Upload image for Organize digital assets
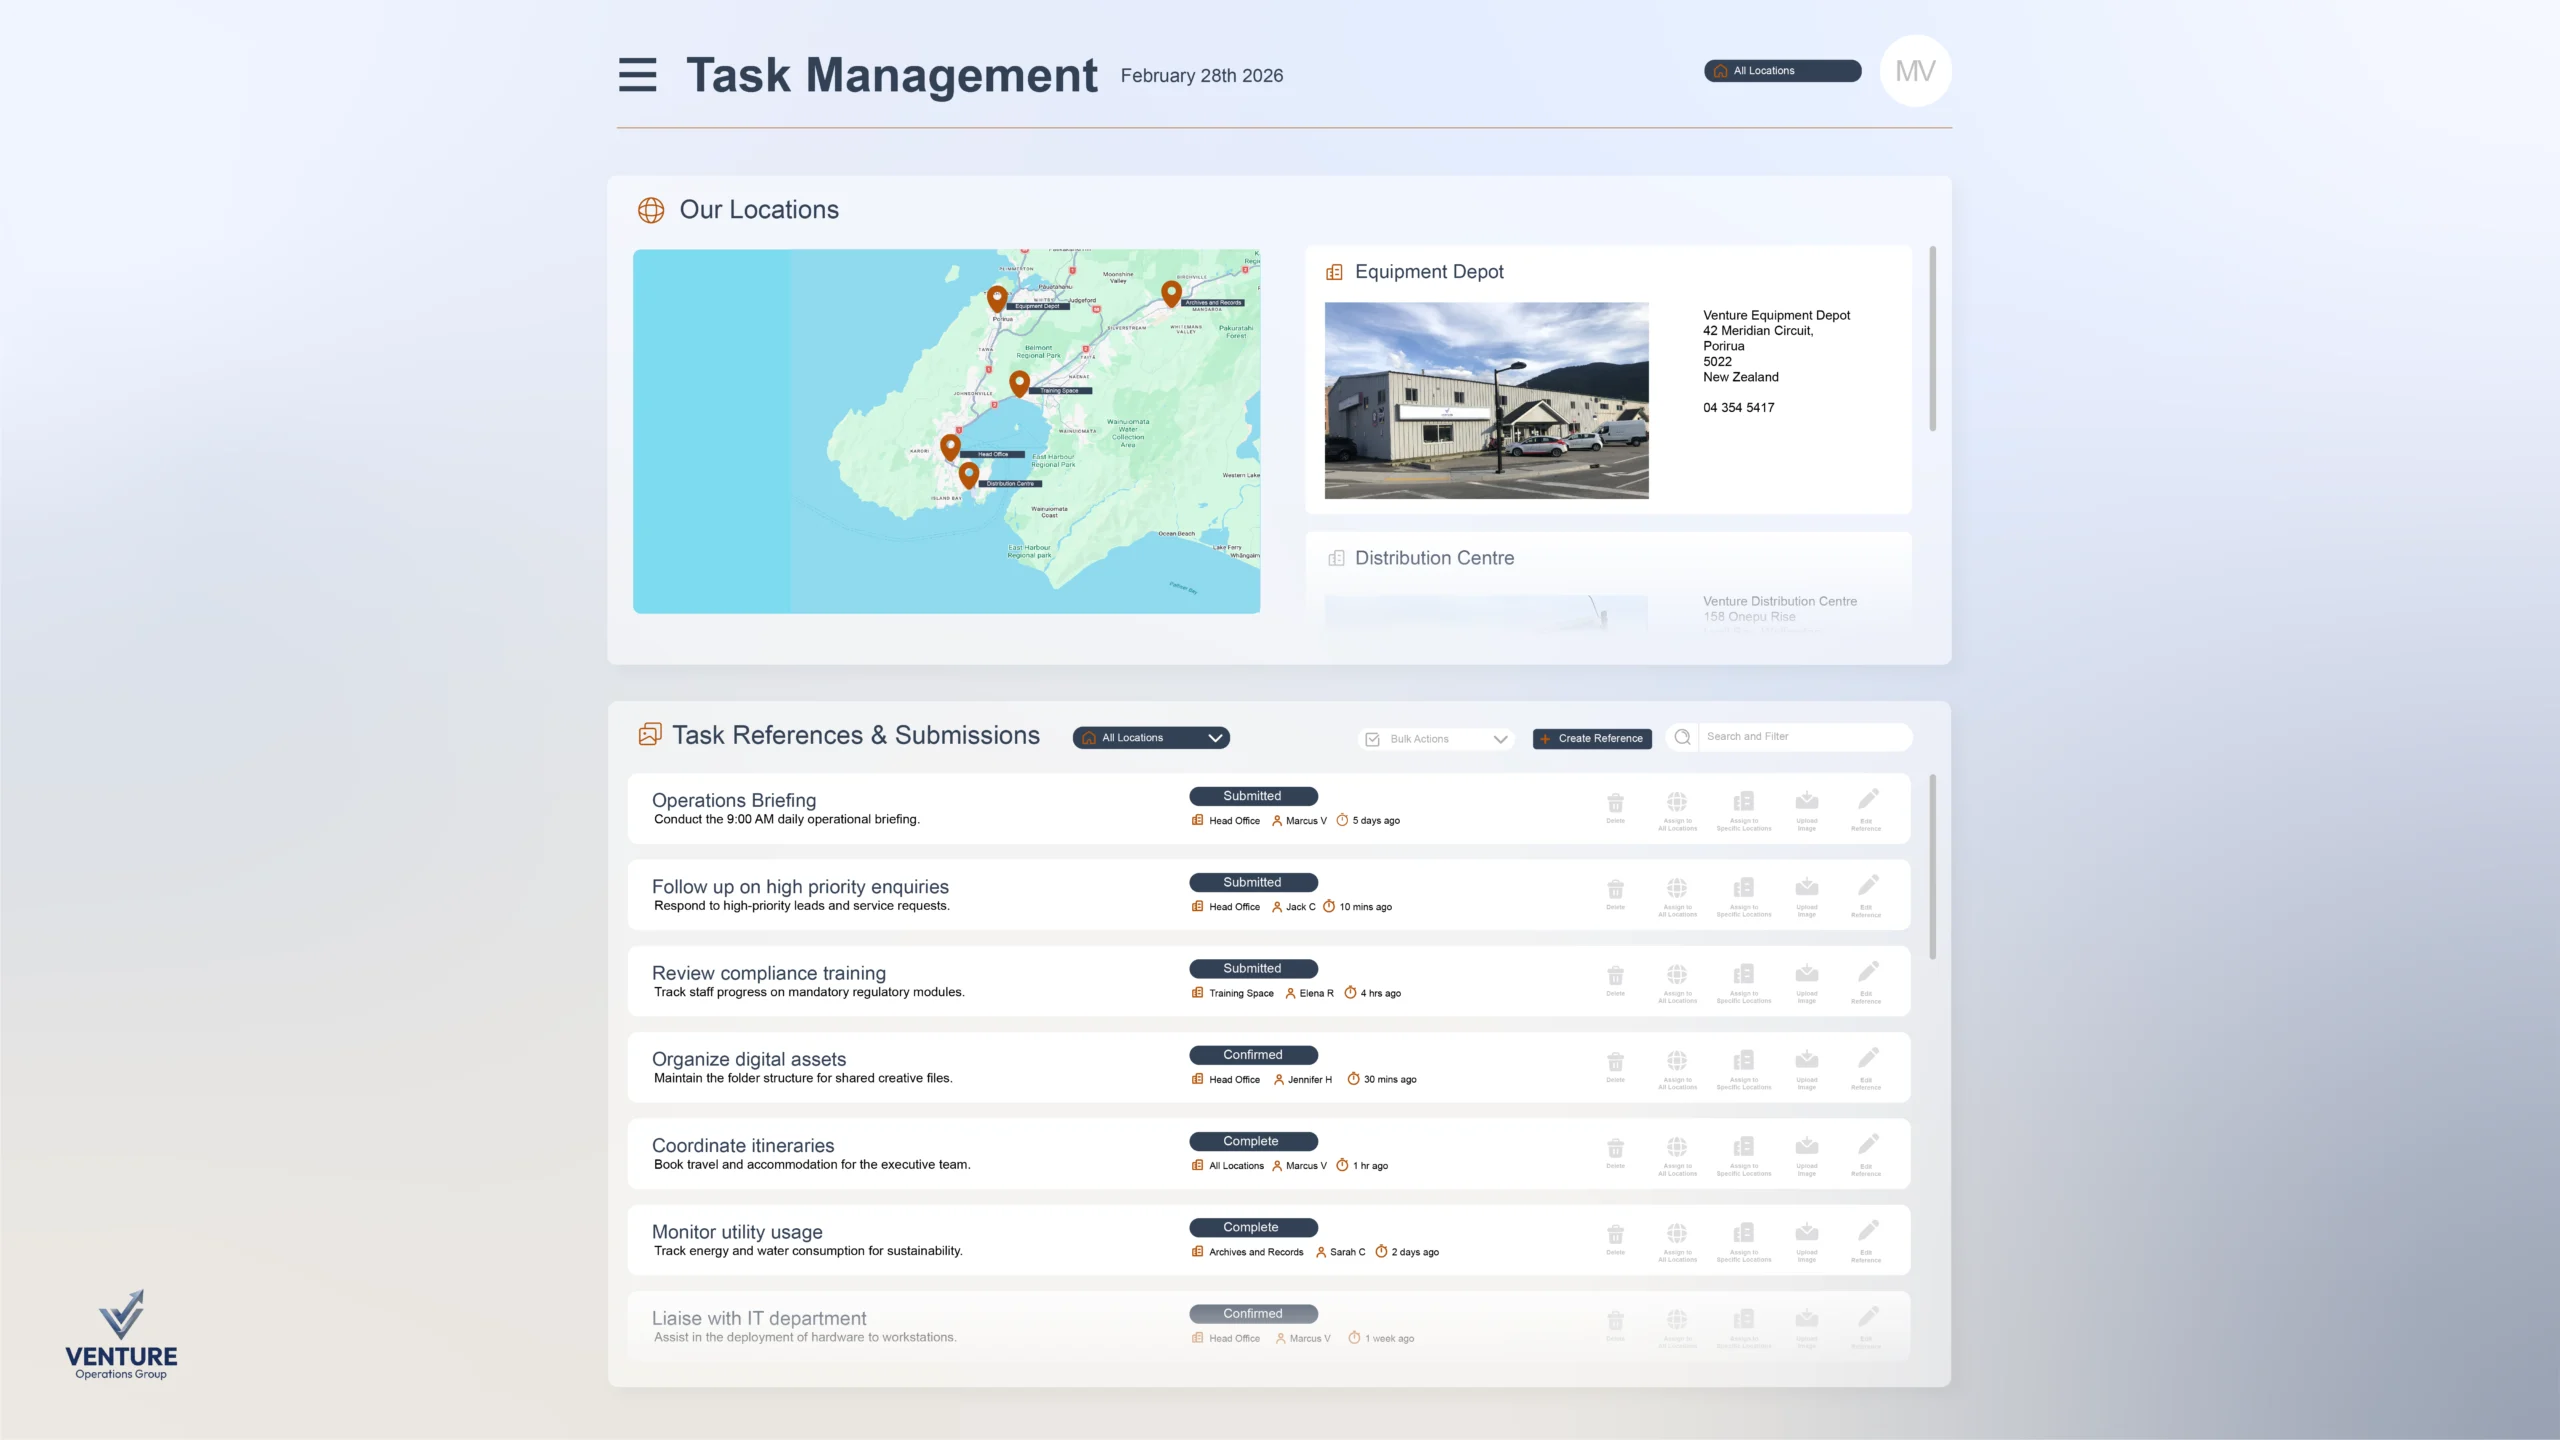The height and width of the screenshot is (1440, 2560). pyautogui.click(x=1806, y=1068)
